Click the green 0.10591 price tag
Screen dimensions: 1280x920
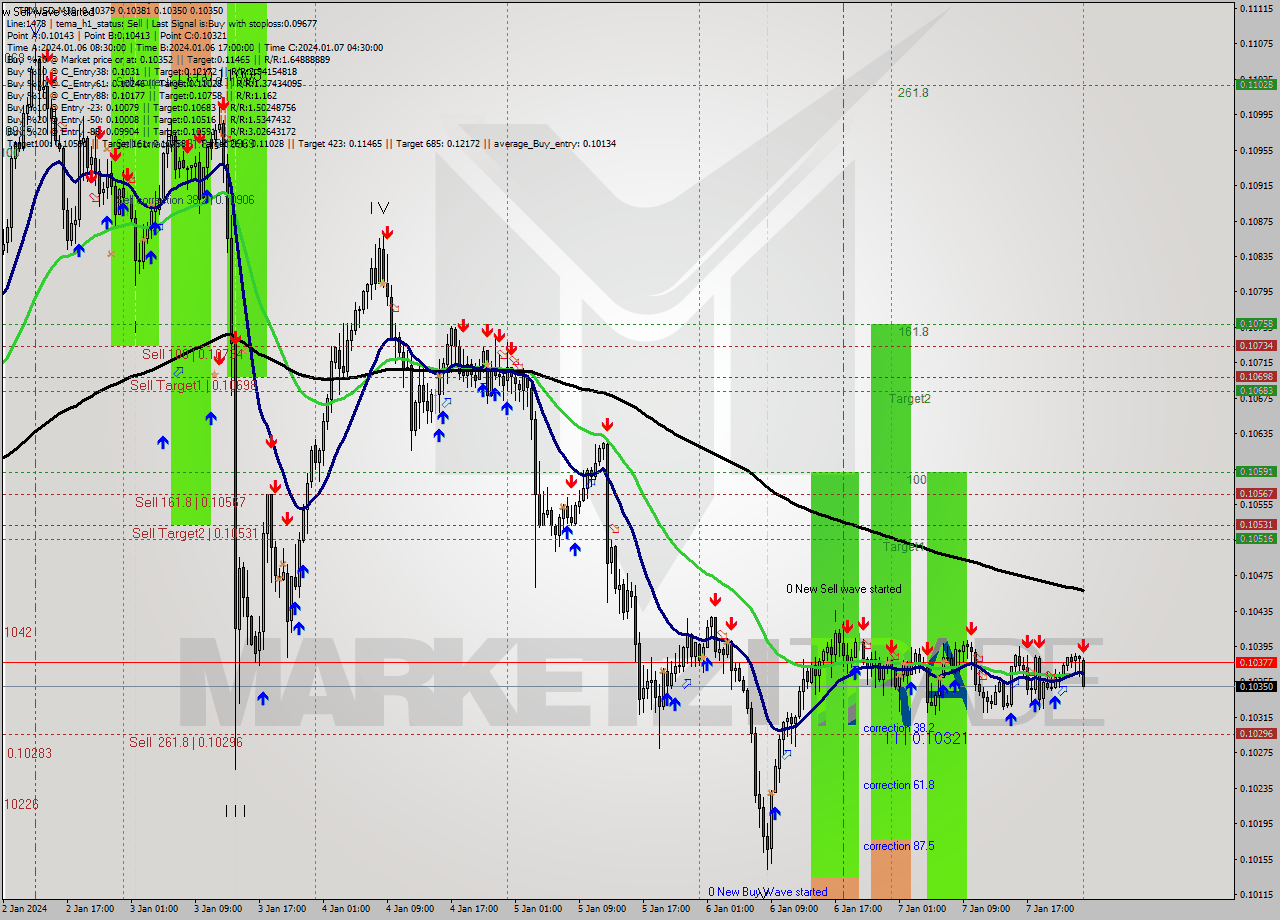coord(1256,471)
